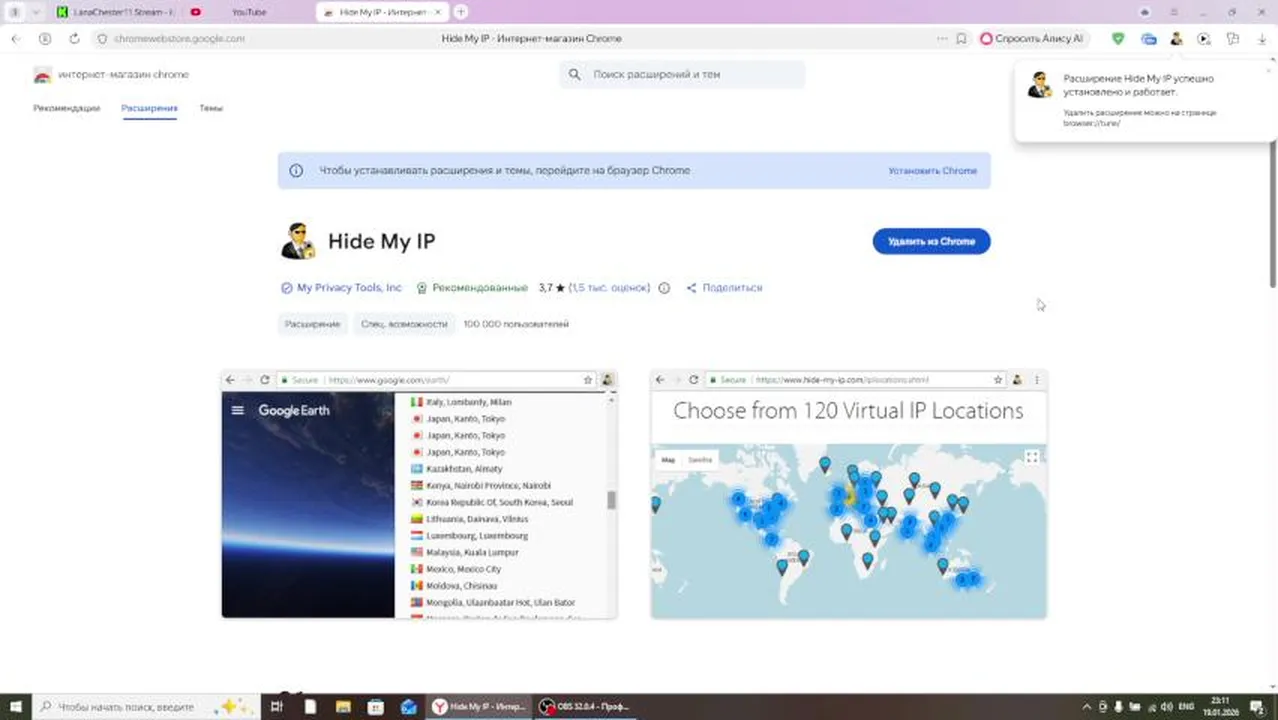Open the tab list dropdown arrow
1278x720 pixels.
point(37,12)
